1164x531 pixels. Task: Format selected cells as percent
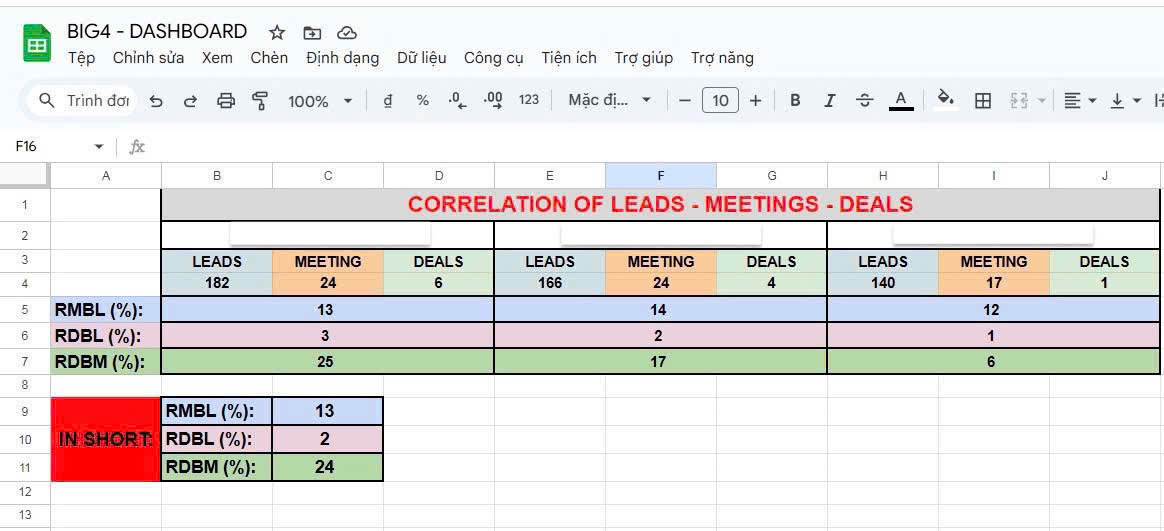click(422, 100)
